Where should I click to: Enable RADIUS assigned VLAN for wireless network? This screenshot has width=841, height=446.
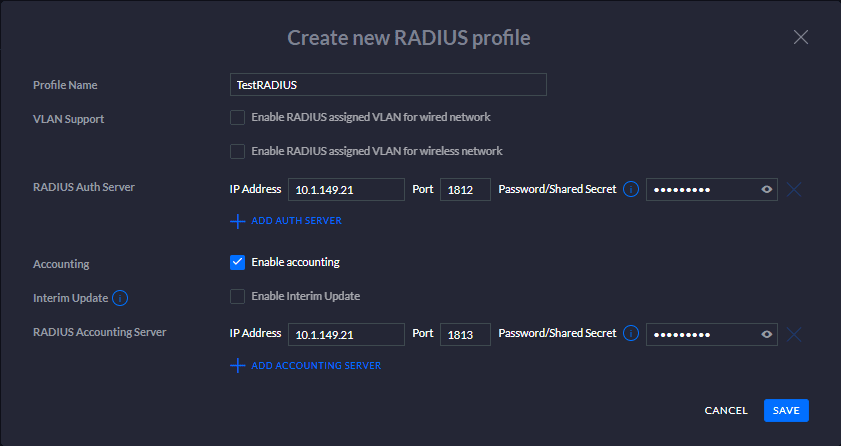pyautogui.click(x=237, y=152)
